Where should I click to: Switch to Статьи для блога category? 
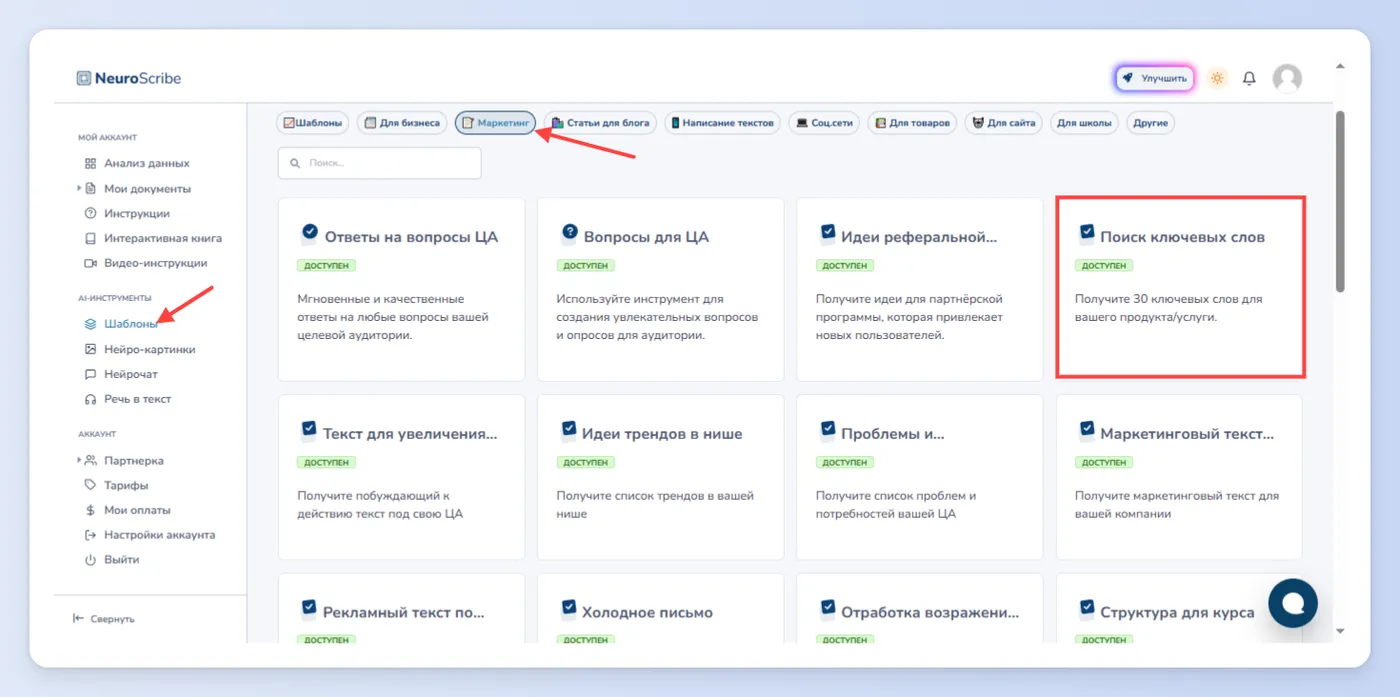pyautogui.click(x=600, y=123)
